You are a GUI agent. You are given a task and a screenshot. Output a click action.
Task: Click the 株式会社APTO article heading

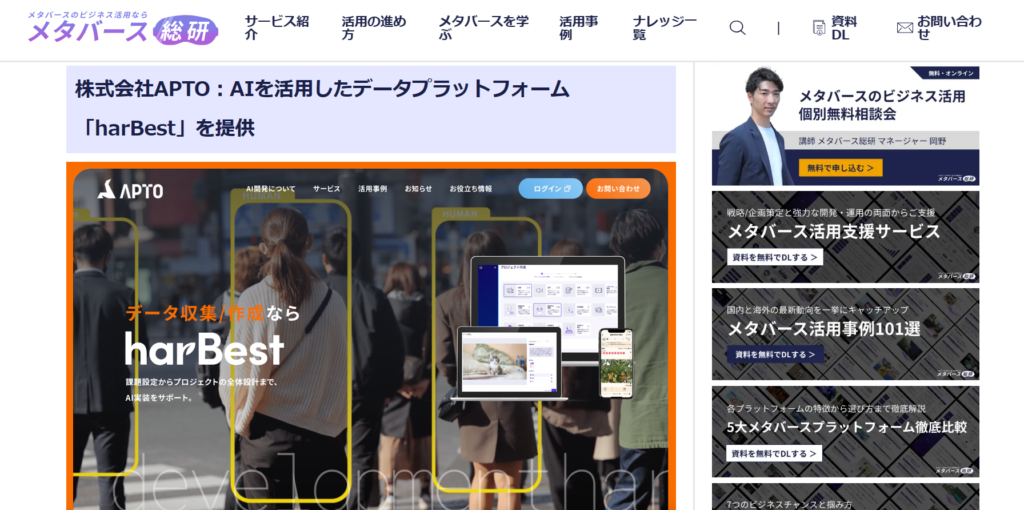click(x=371, y=109)
